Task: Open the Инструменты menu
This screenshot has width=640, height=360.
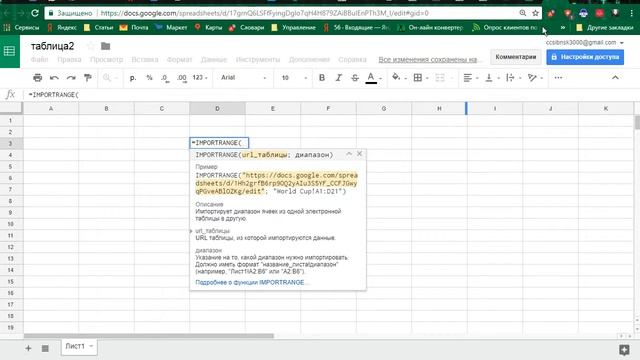Action: click(258, 60)
